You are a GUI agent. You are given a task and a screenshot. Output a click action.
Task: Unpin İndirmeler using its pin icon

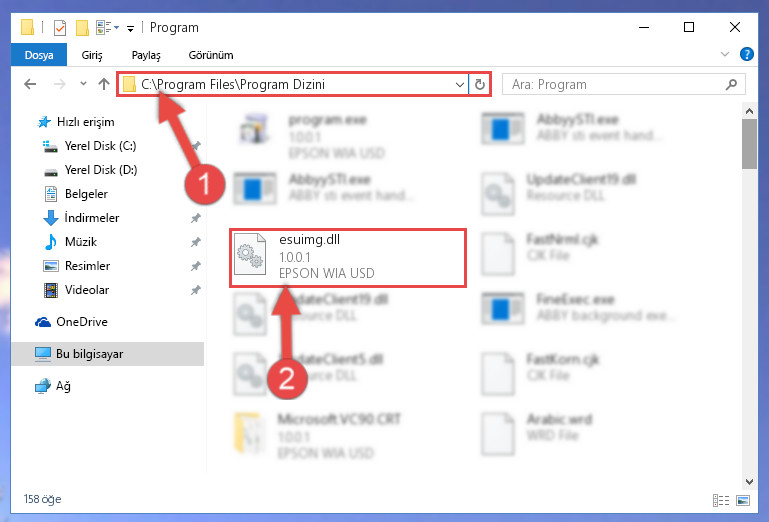tap(195, 218)
